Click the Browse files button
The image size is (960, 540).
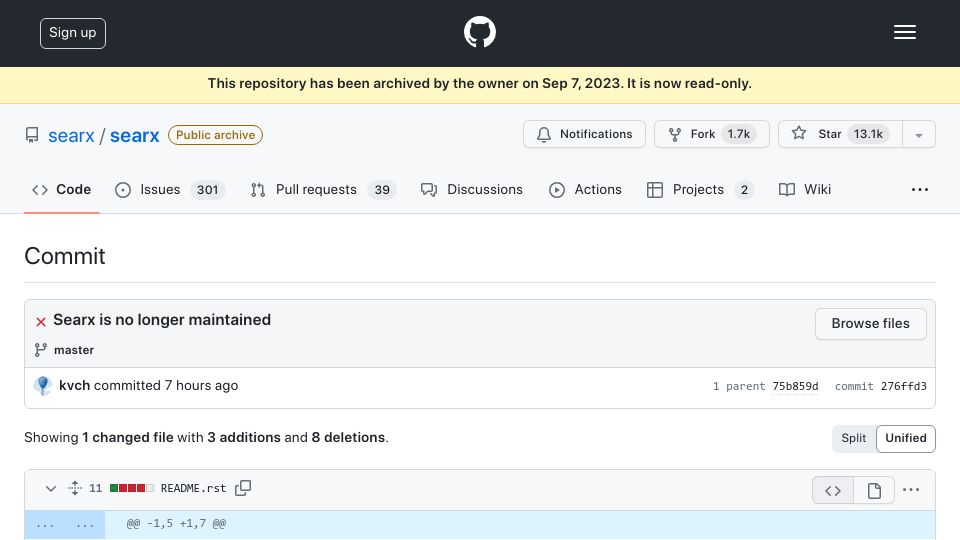click(x=870, y=323)
